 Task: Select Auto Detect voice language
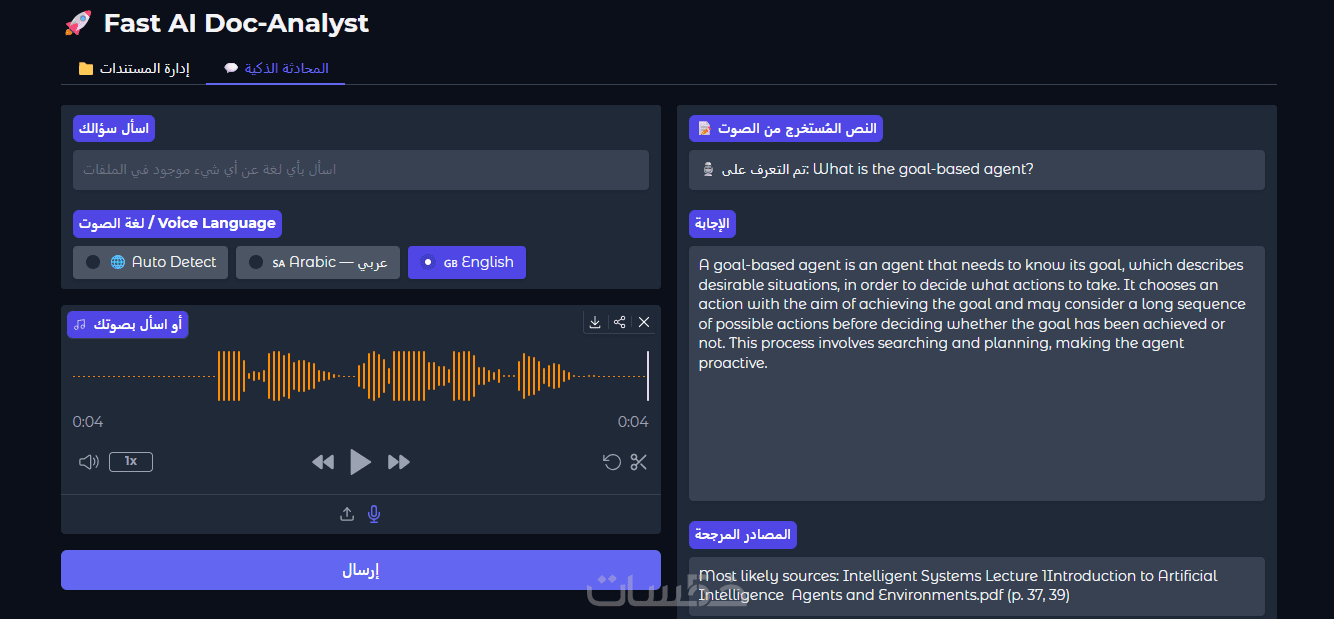[x=151, y=262]
